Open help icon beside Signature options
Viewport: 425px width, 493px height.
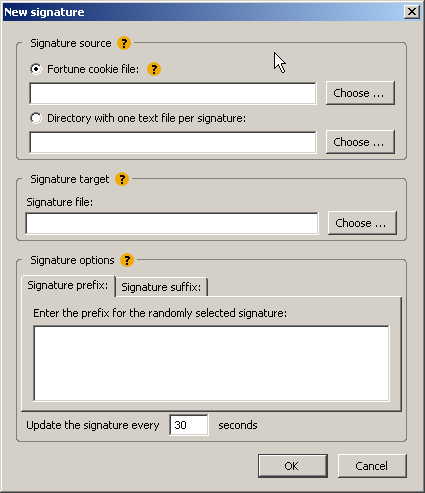[127, 260]
